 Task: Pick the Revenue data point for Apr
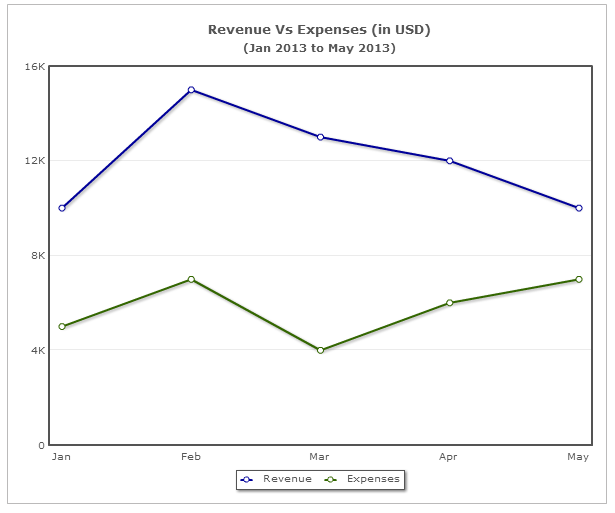click(x=449, y=161)
